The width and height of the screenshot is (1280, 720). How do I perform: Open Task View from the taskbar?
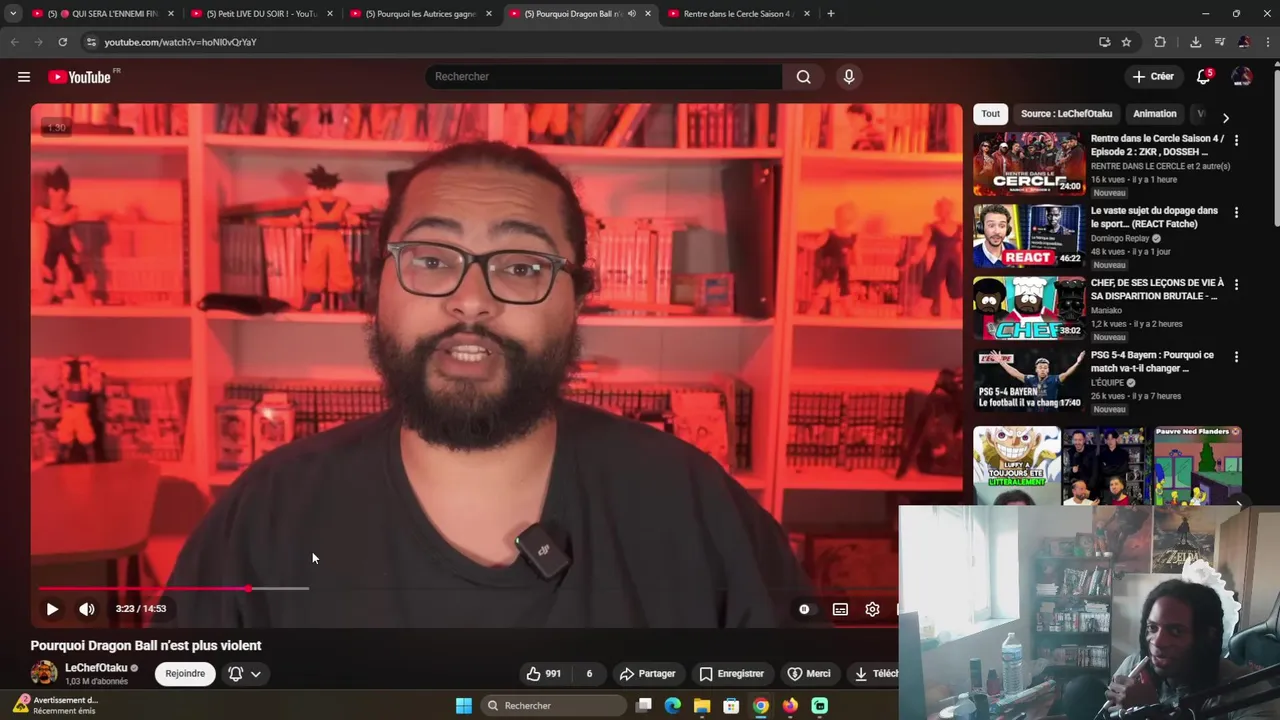click(644, 706)
